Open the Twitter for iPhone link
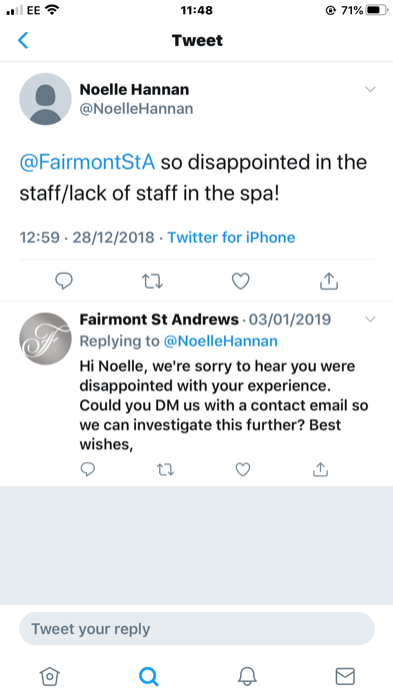393x700 pixels. [231, 238]
